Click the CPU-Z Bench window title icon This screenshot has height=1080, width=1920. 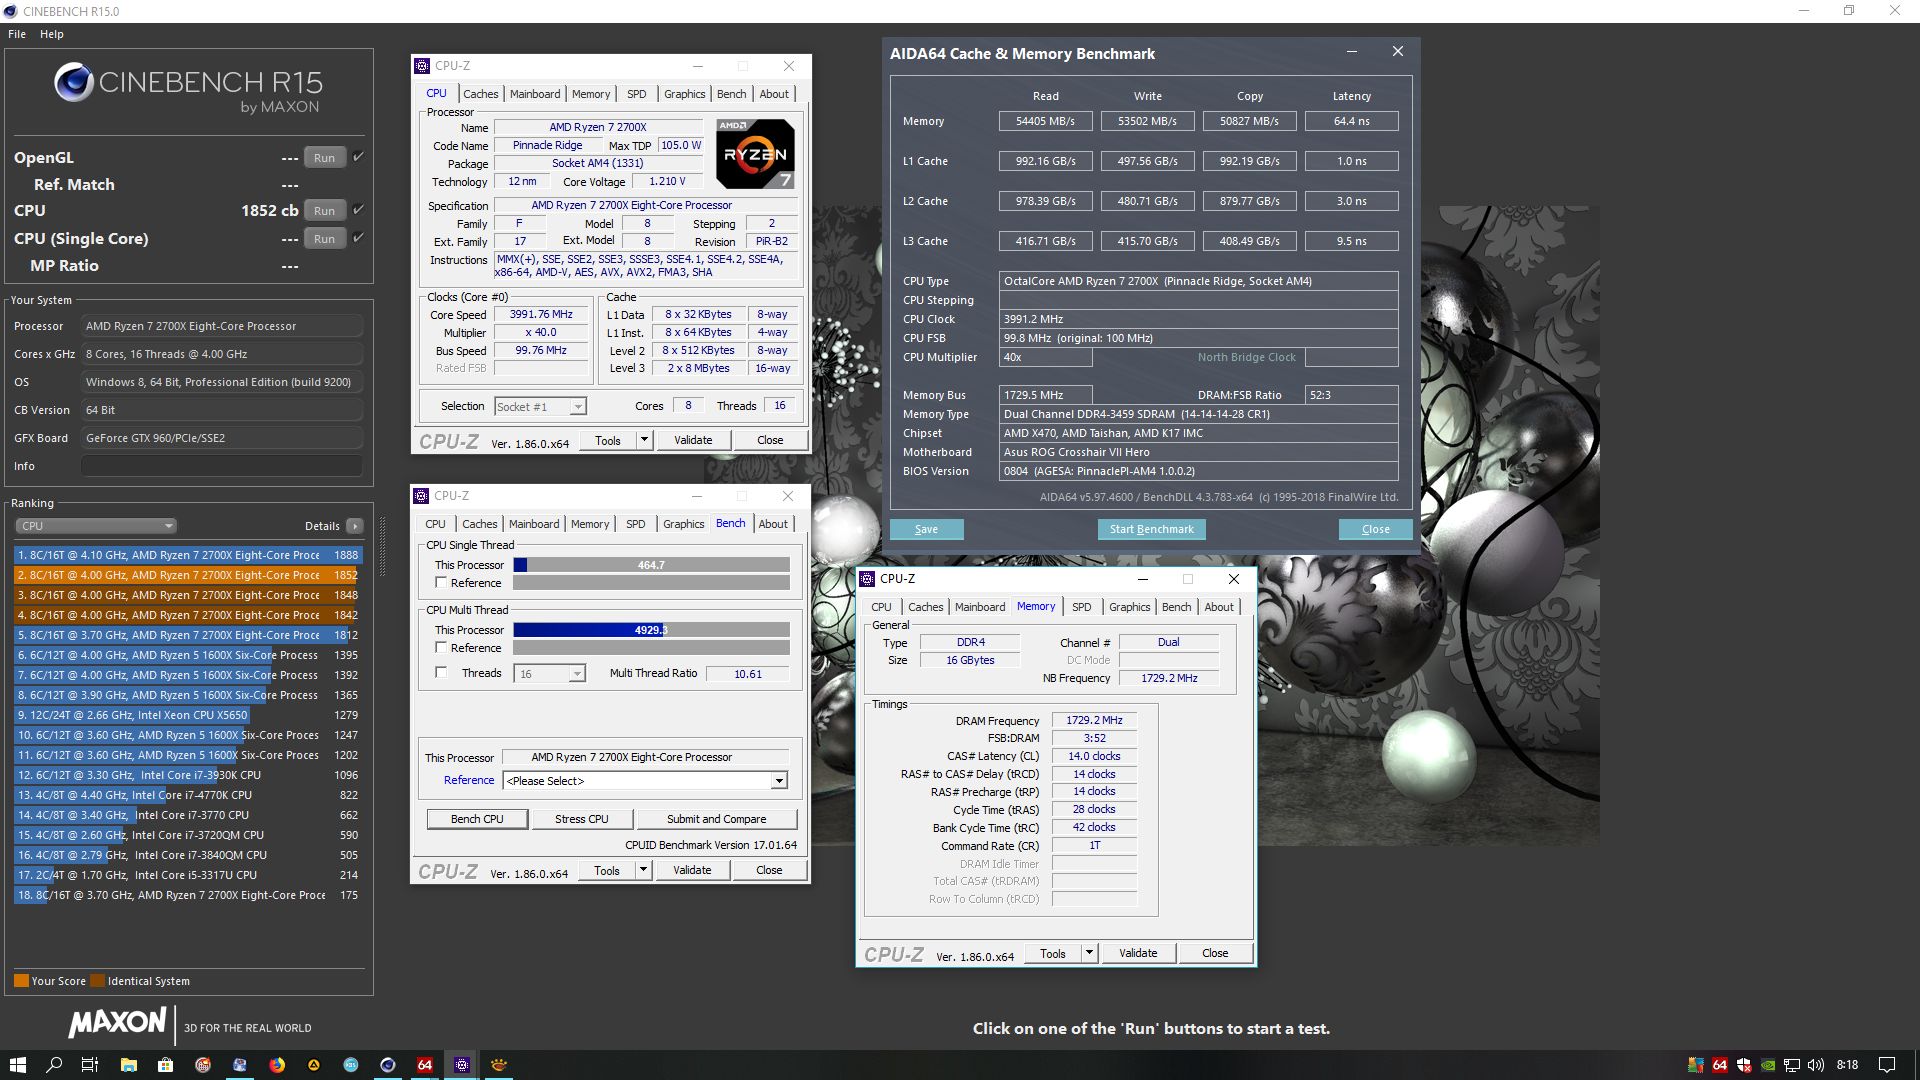421,496
